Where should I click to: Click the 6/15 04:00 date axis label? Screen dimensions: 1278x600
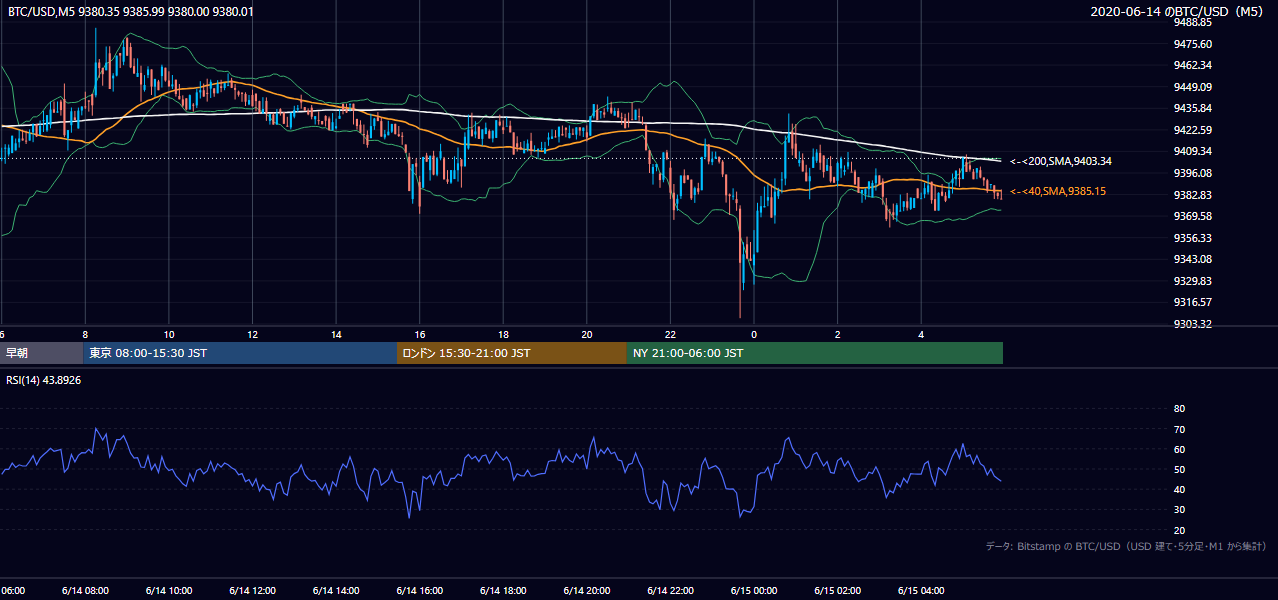tap(921, 591)
